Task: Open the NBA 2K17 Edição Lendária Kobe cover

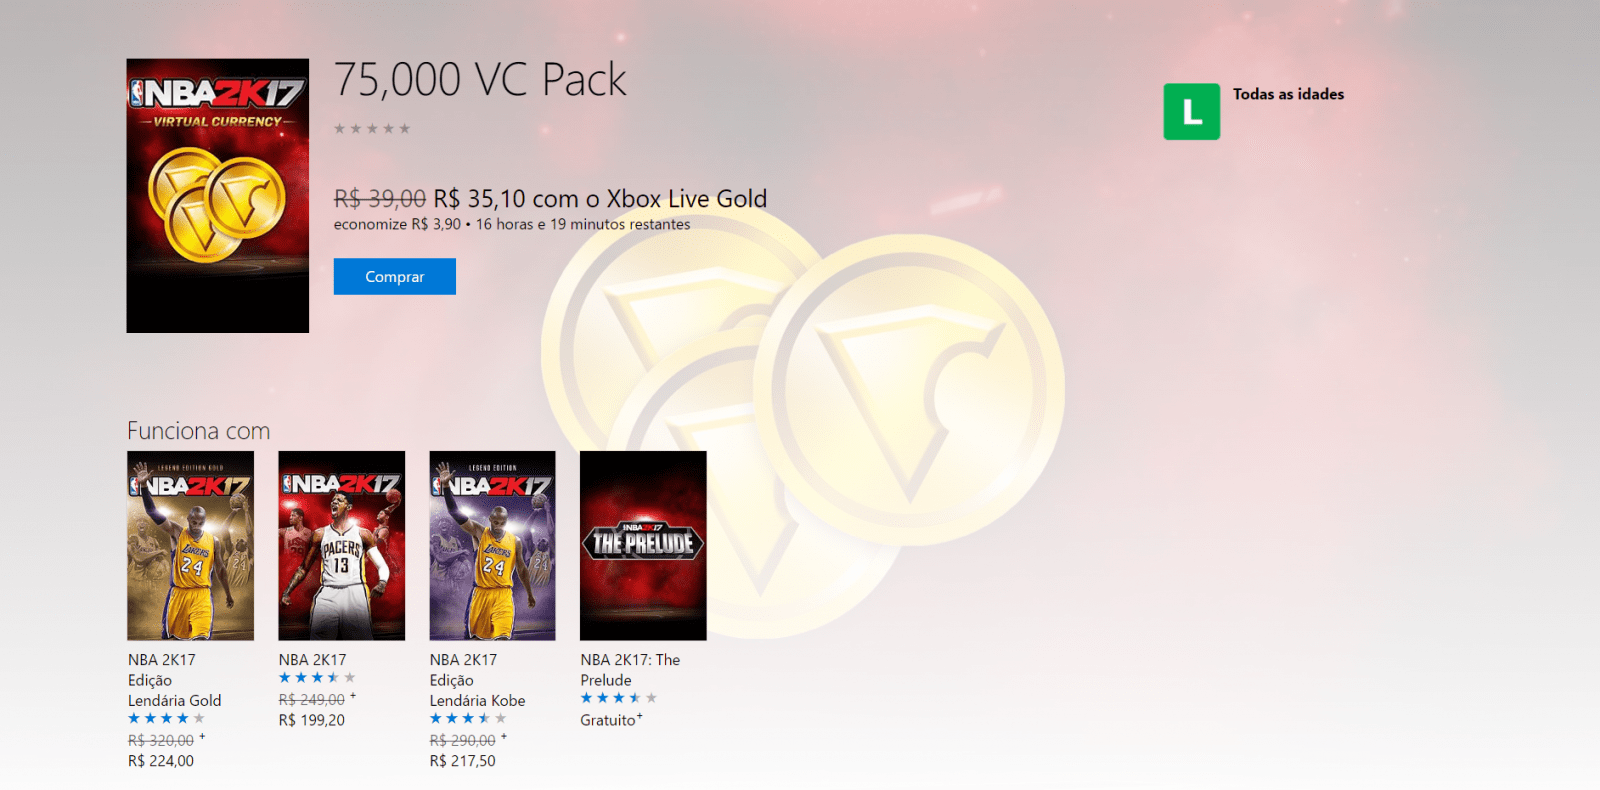Action: pyautogui.click(x=492, y=545)
